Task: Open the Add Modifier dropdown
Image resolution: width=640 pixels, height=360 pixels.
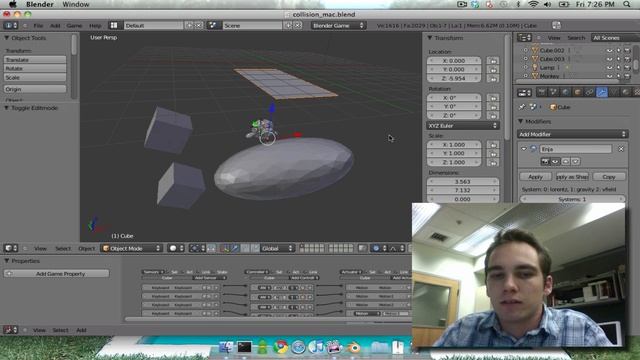Action: [572, 134]
